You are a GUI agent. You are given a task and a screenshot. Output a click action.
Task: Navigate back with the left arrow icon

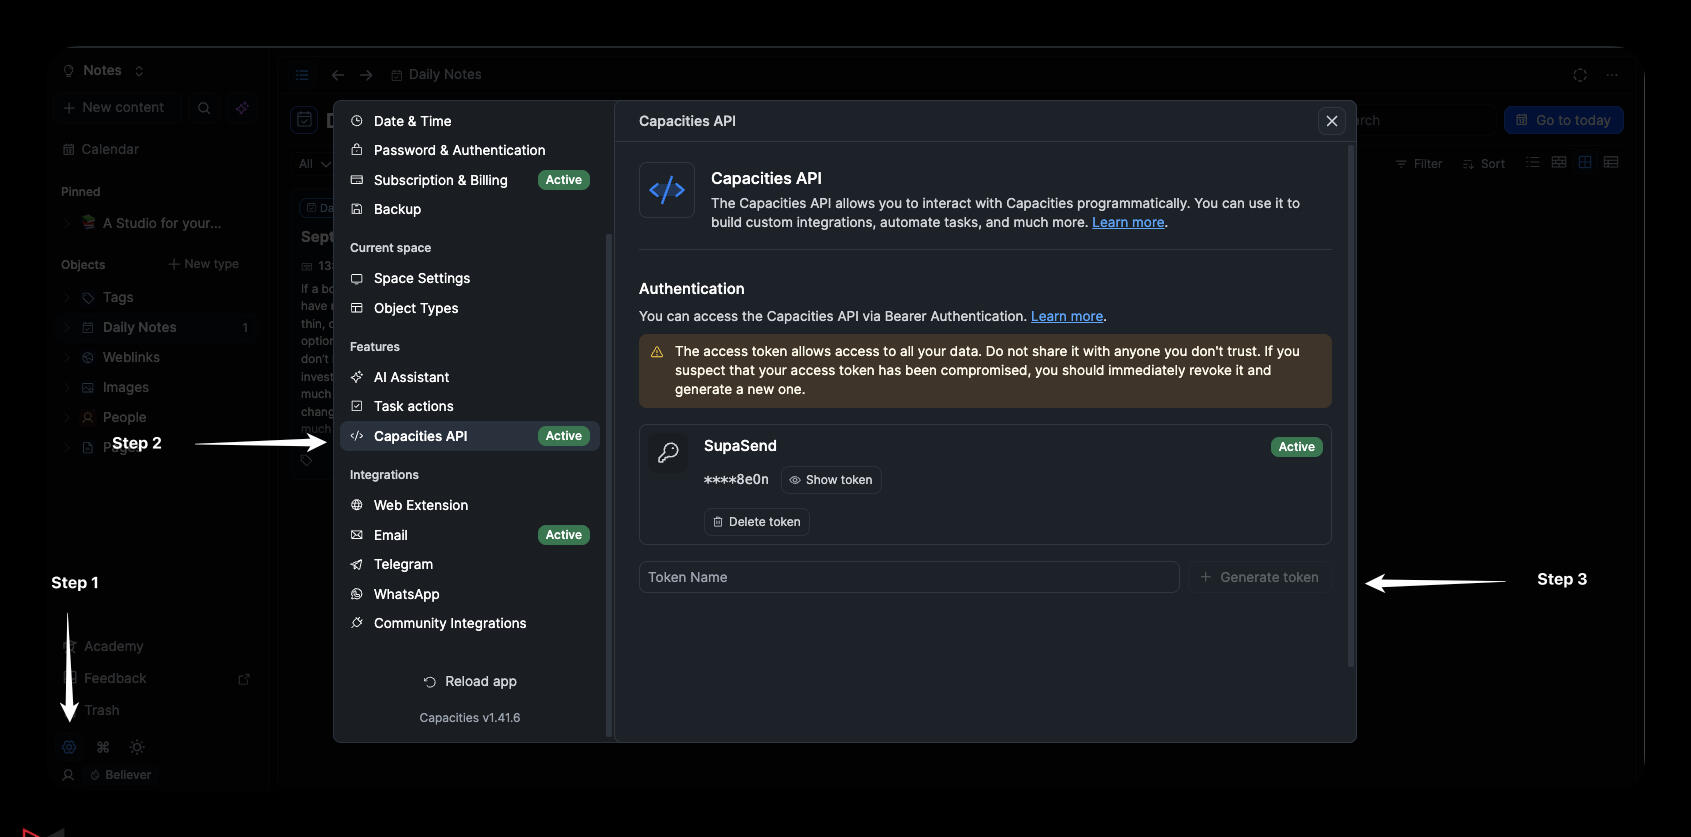pyautogui.click(x=338, y=75)
